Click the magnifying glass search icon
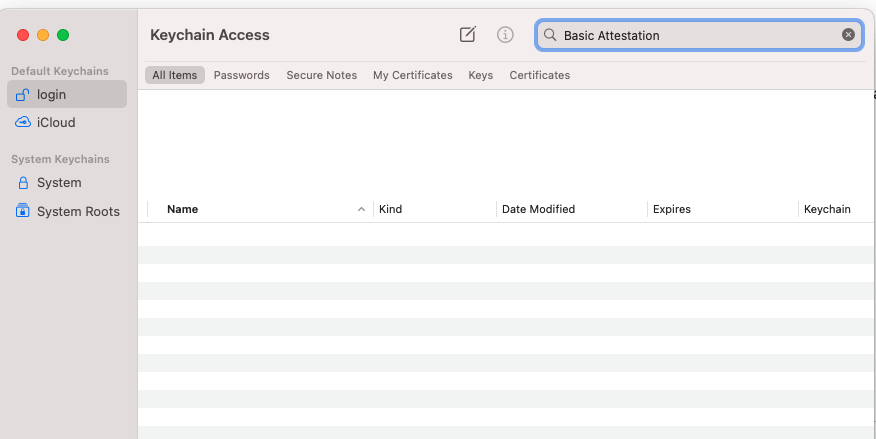The width and height of the screenshot is (876, 439). click(x=550, y=35)
